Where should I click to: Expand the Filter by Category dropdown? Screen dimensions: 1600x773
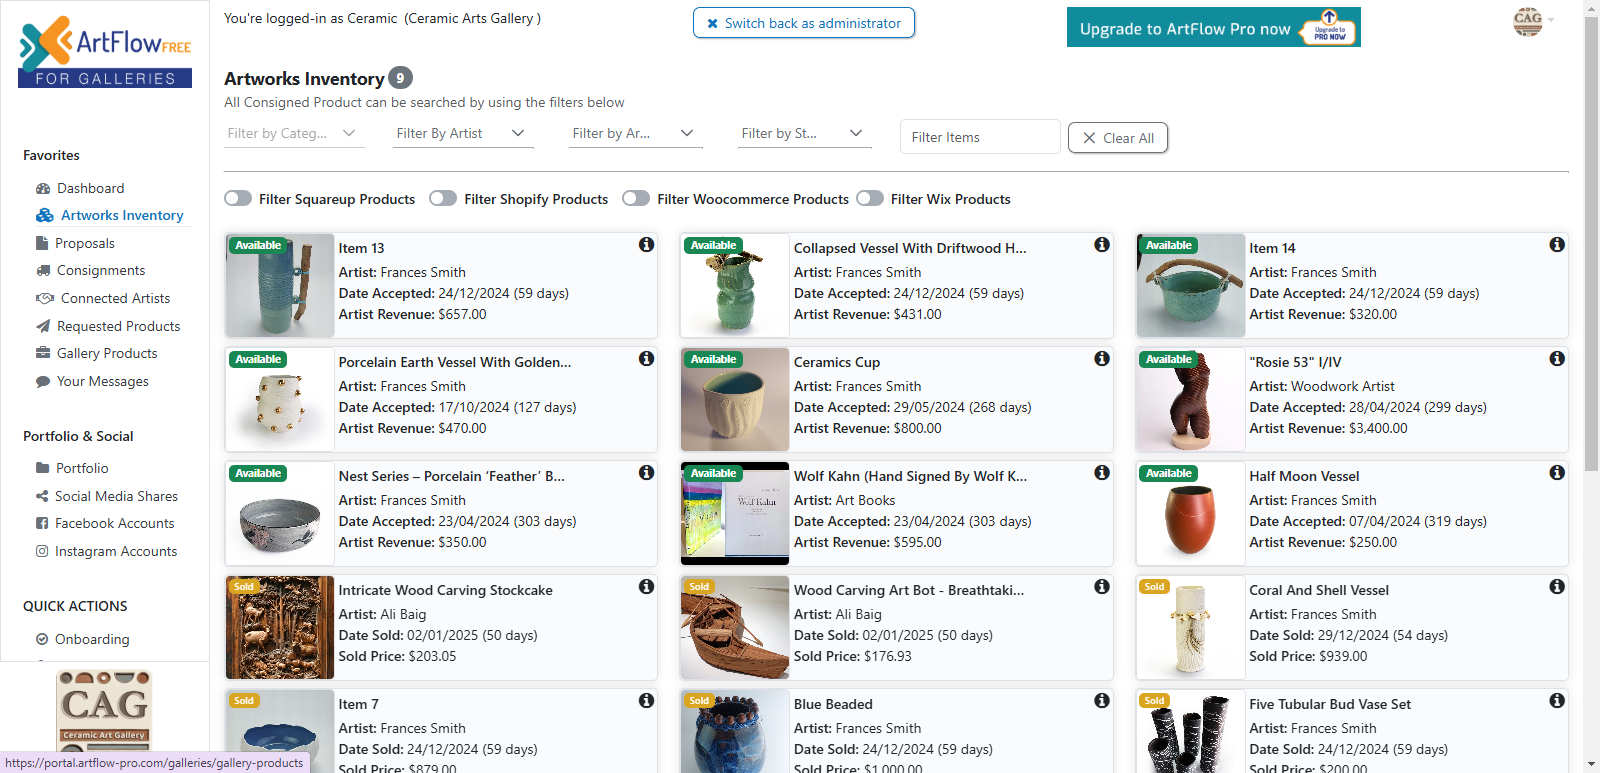(x=293, y=134)
